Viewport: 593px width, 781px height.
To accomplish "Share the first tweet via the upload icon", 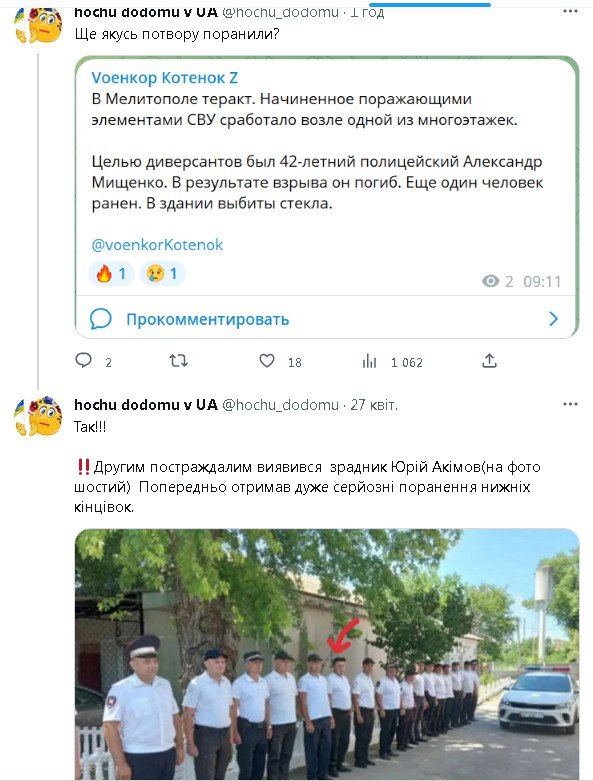I will tap(489, 361).
